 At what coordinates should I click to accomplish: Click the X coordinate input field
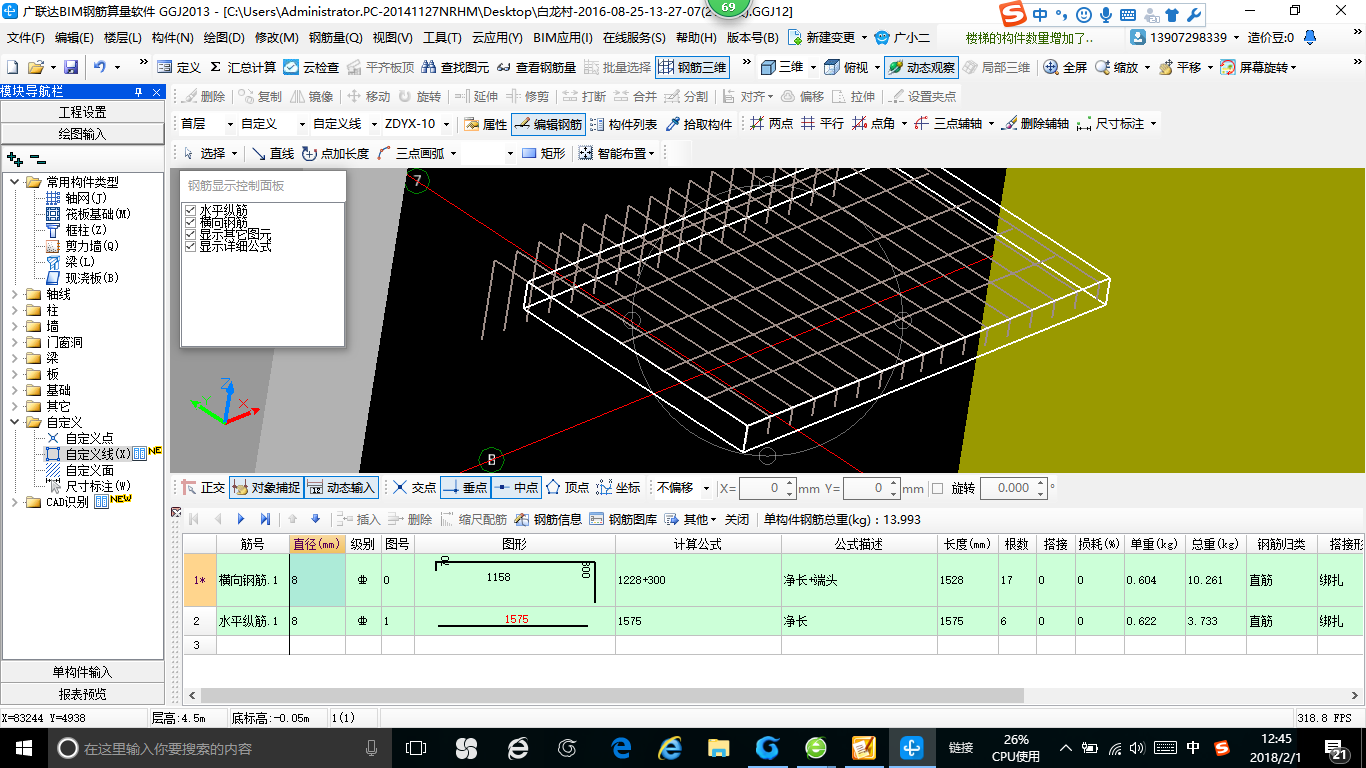tap(767, 488)
